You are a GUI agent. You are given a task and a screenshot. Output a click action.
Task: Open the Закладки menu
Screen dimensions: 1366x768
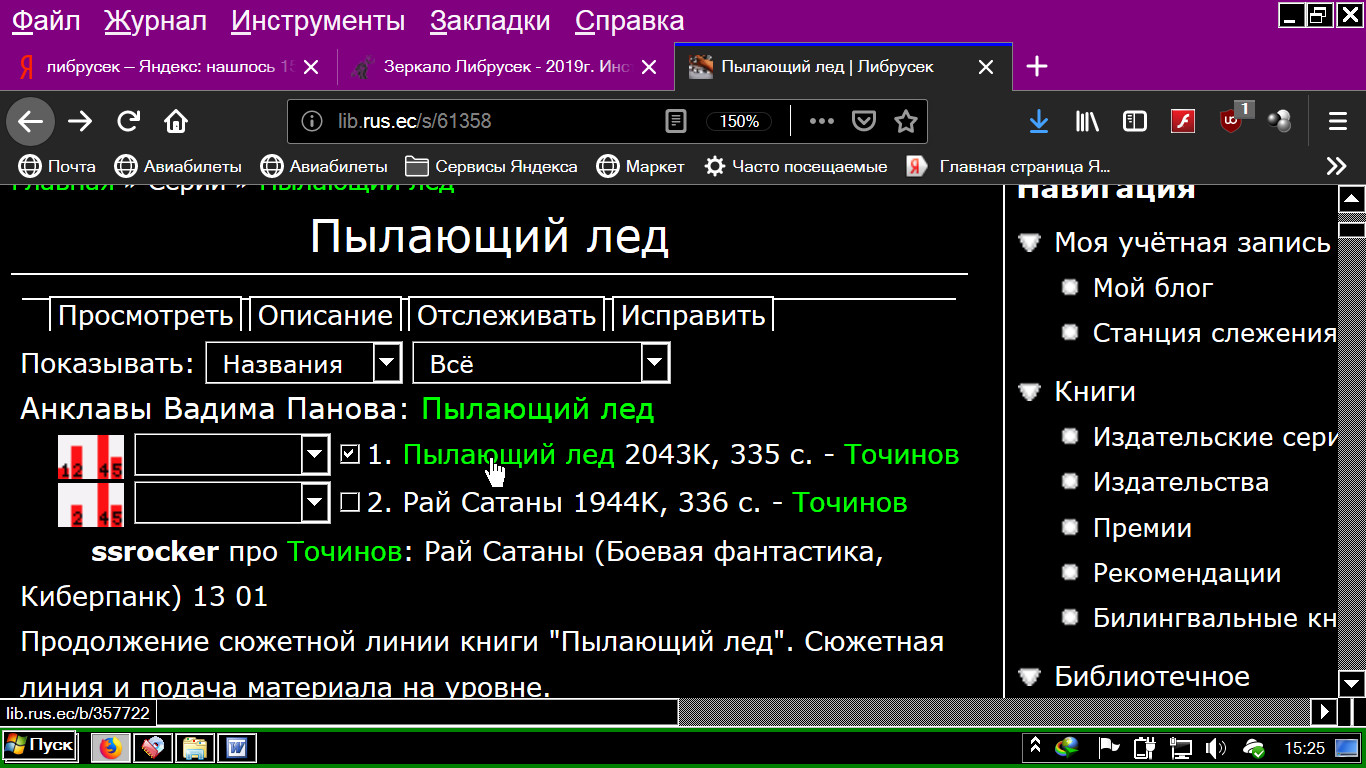tap(490, 21)
